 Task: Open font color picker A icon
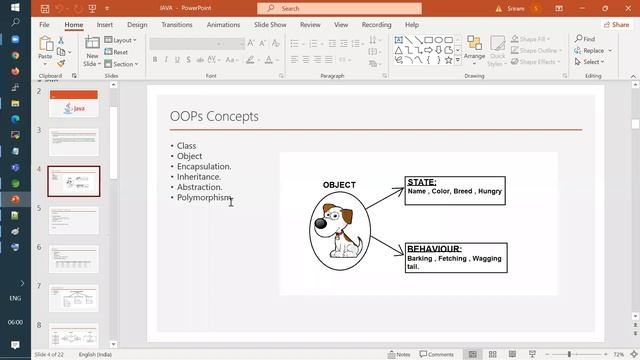(x=269, y=60)
